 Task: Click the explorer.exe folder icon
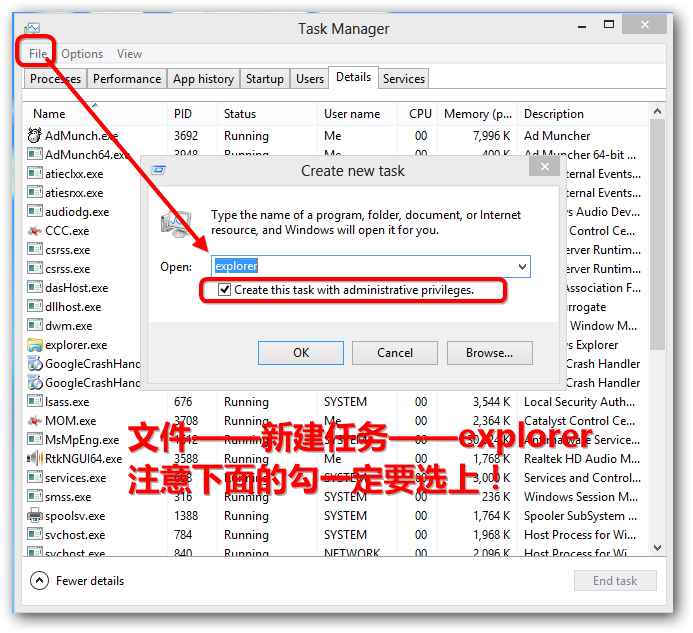34,345
